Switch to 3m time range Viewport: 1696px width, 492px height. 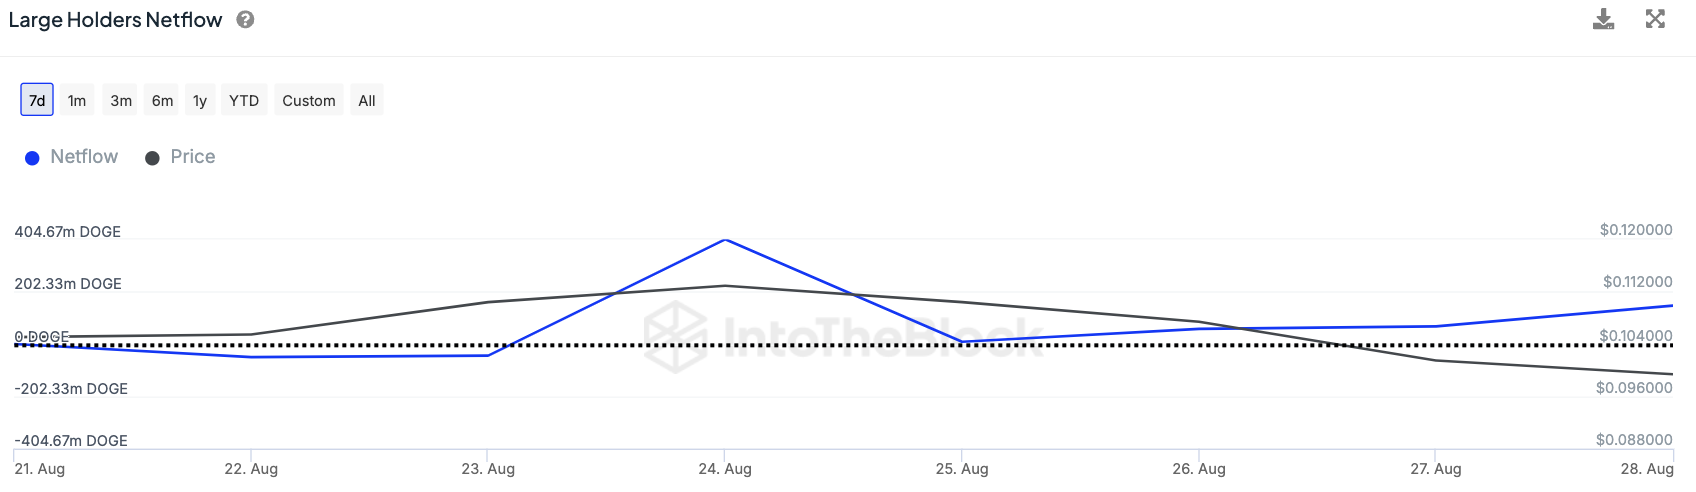tap(121, 100)
